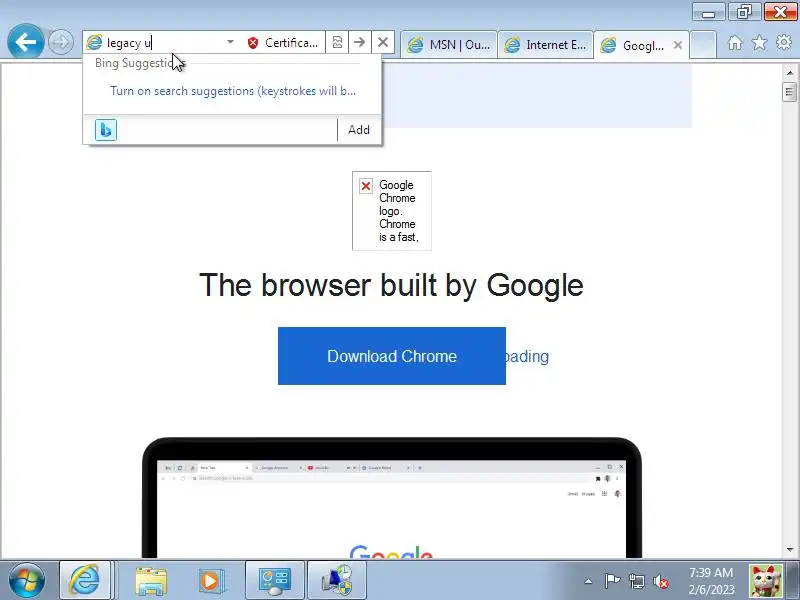Image resolution: width=800 pixels, height=600 pixels.
Task: Click "The browser built by Google" heading
Action: 391,285
